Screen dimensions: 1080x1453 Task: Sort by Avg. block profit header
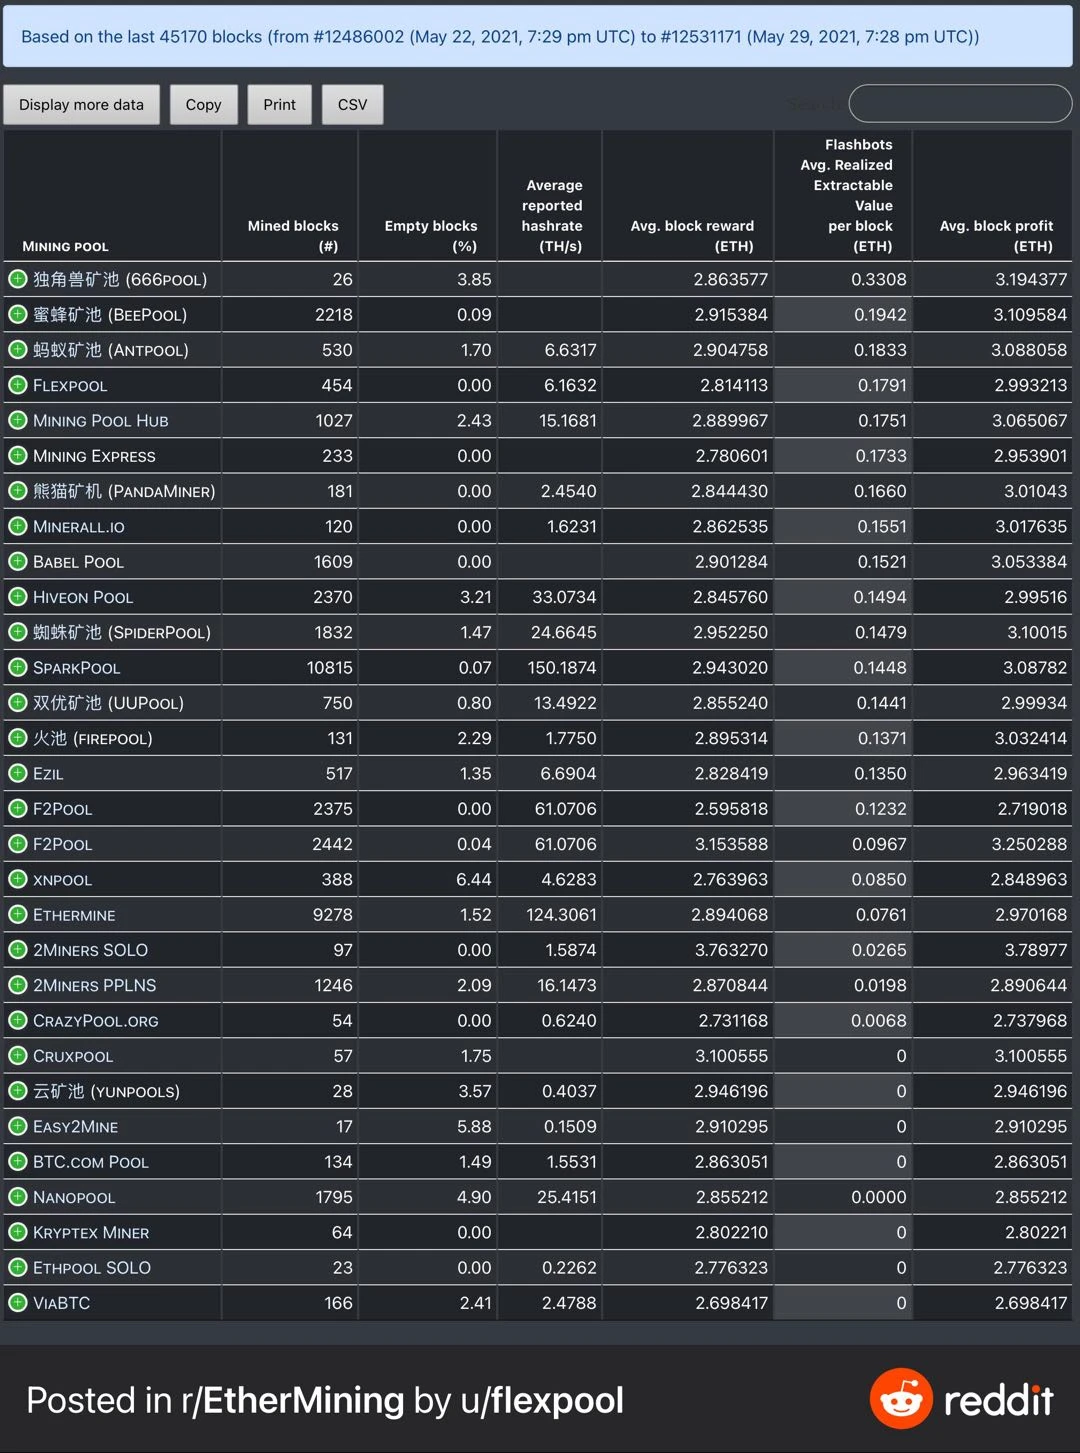[x=993, y=196]
